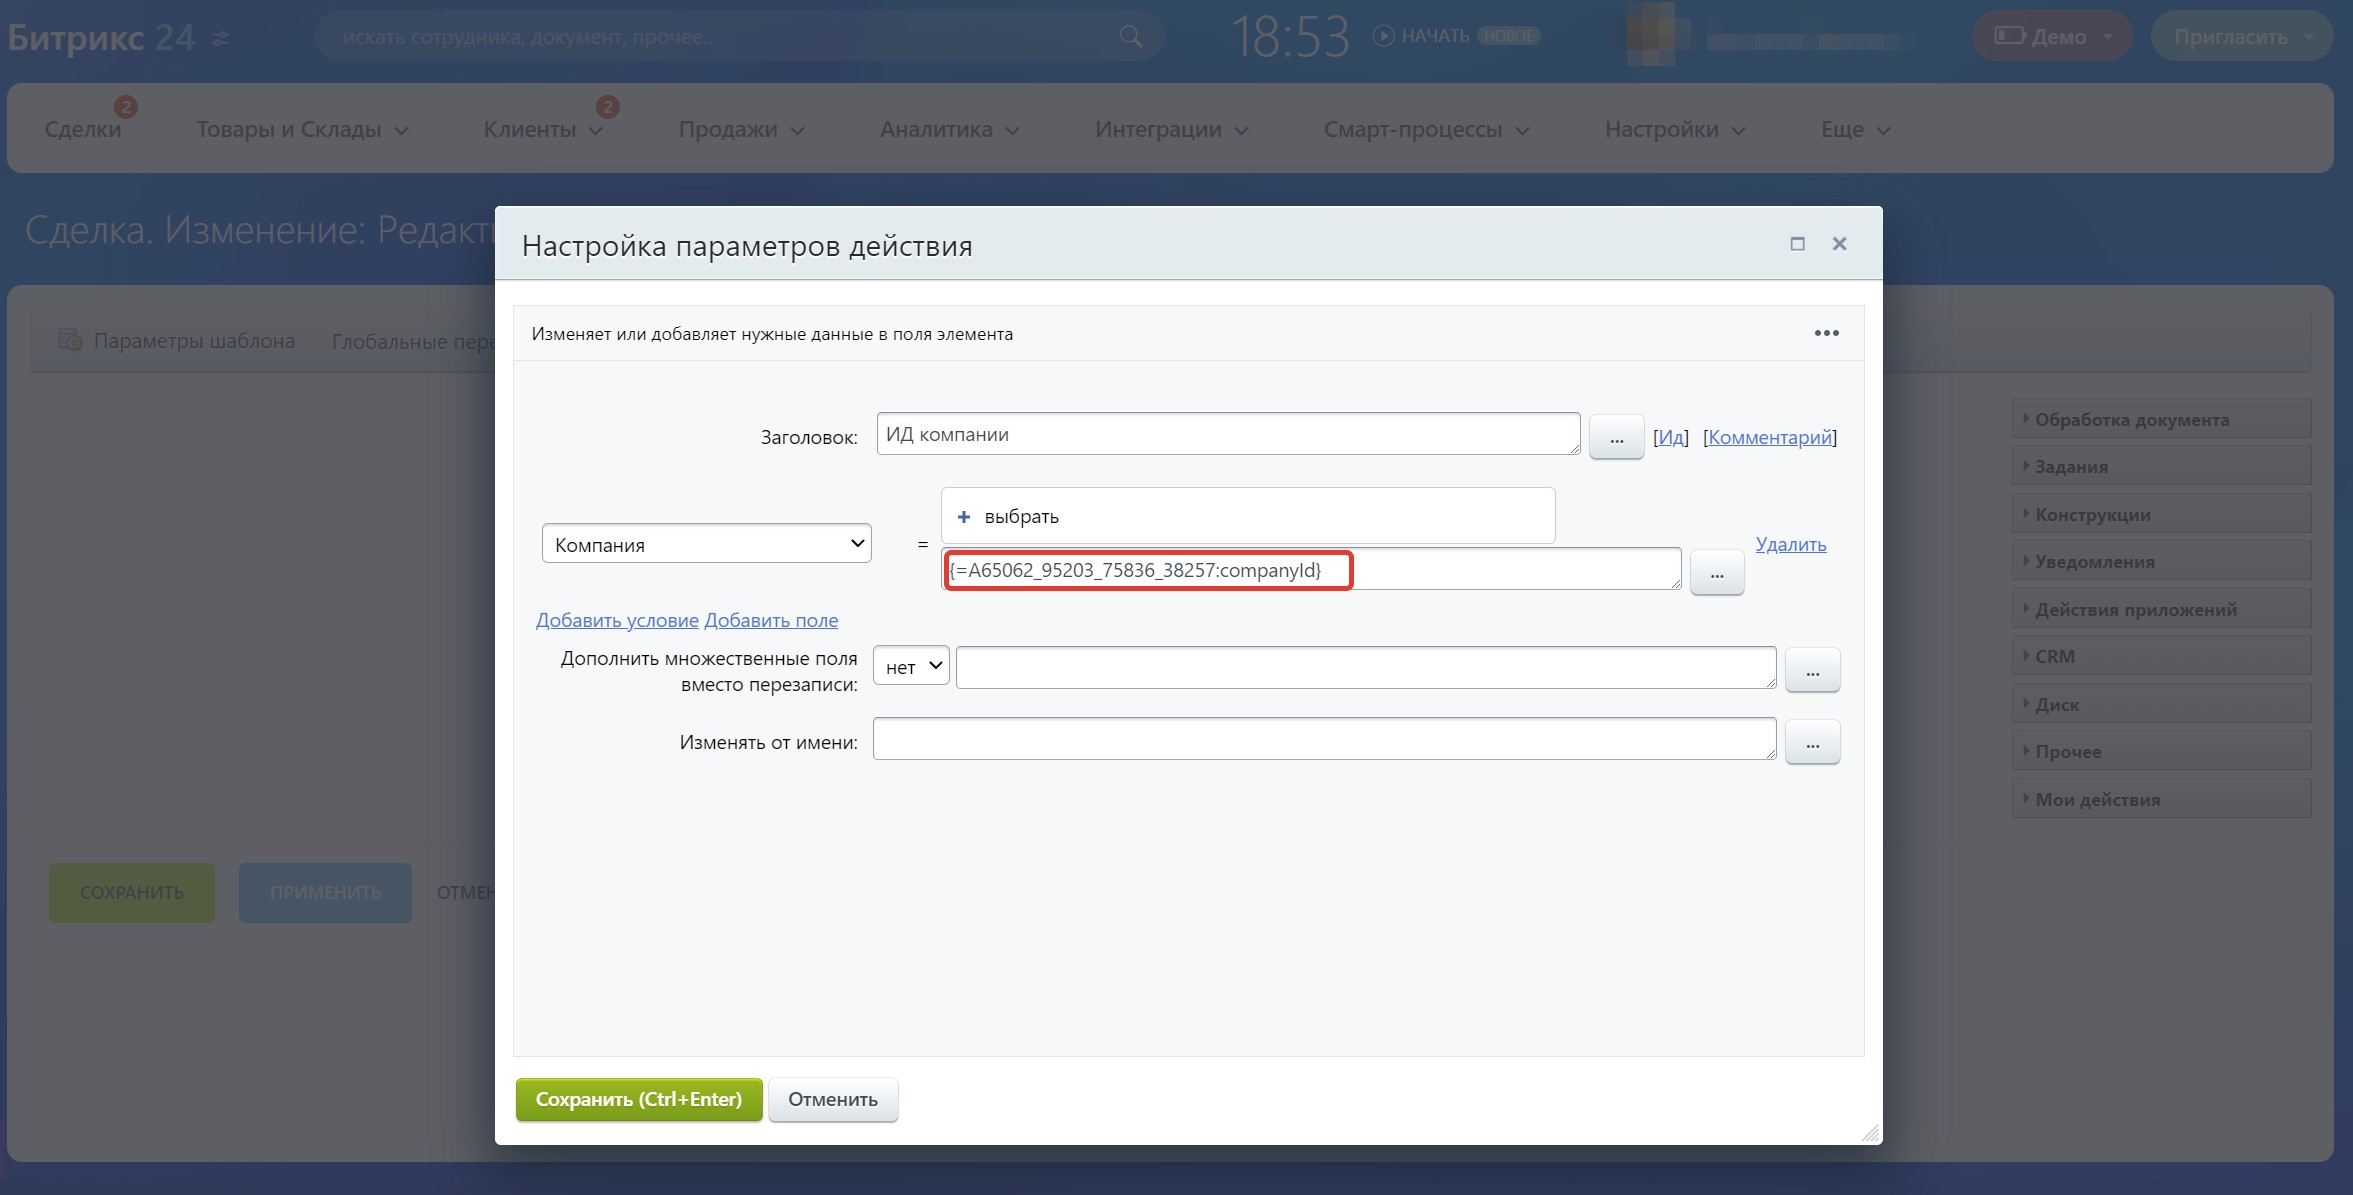Click the search magnifier icon in top bar
2353x1195 pixels.
coord(1130,37)
